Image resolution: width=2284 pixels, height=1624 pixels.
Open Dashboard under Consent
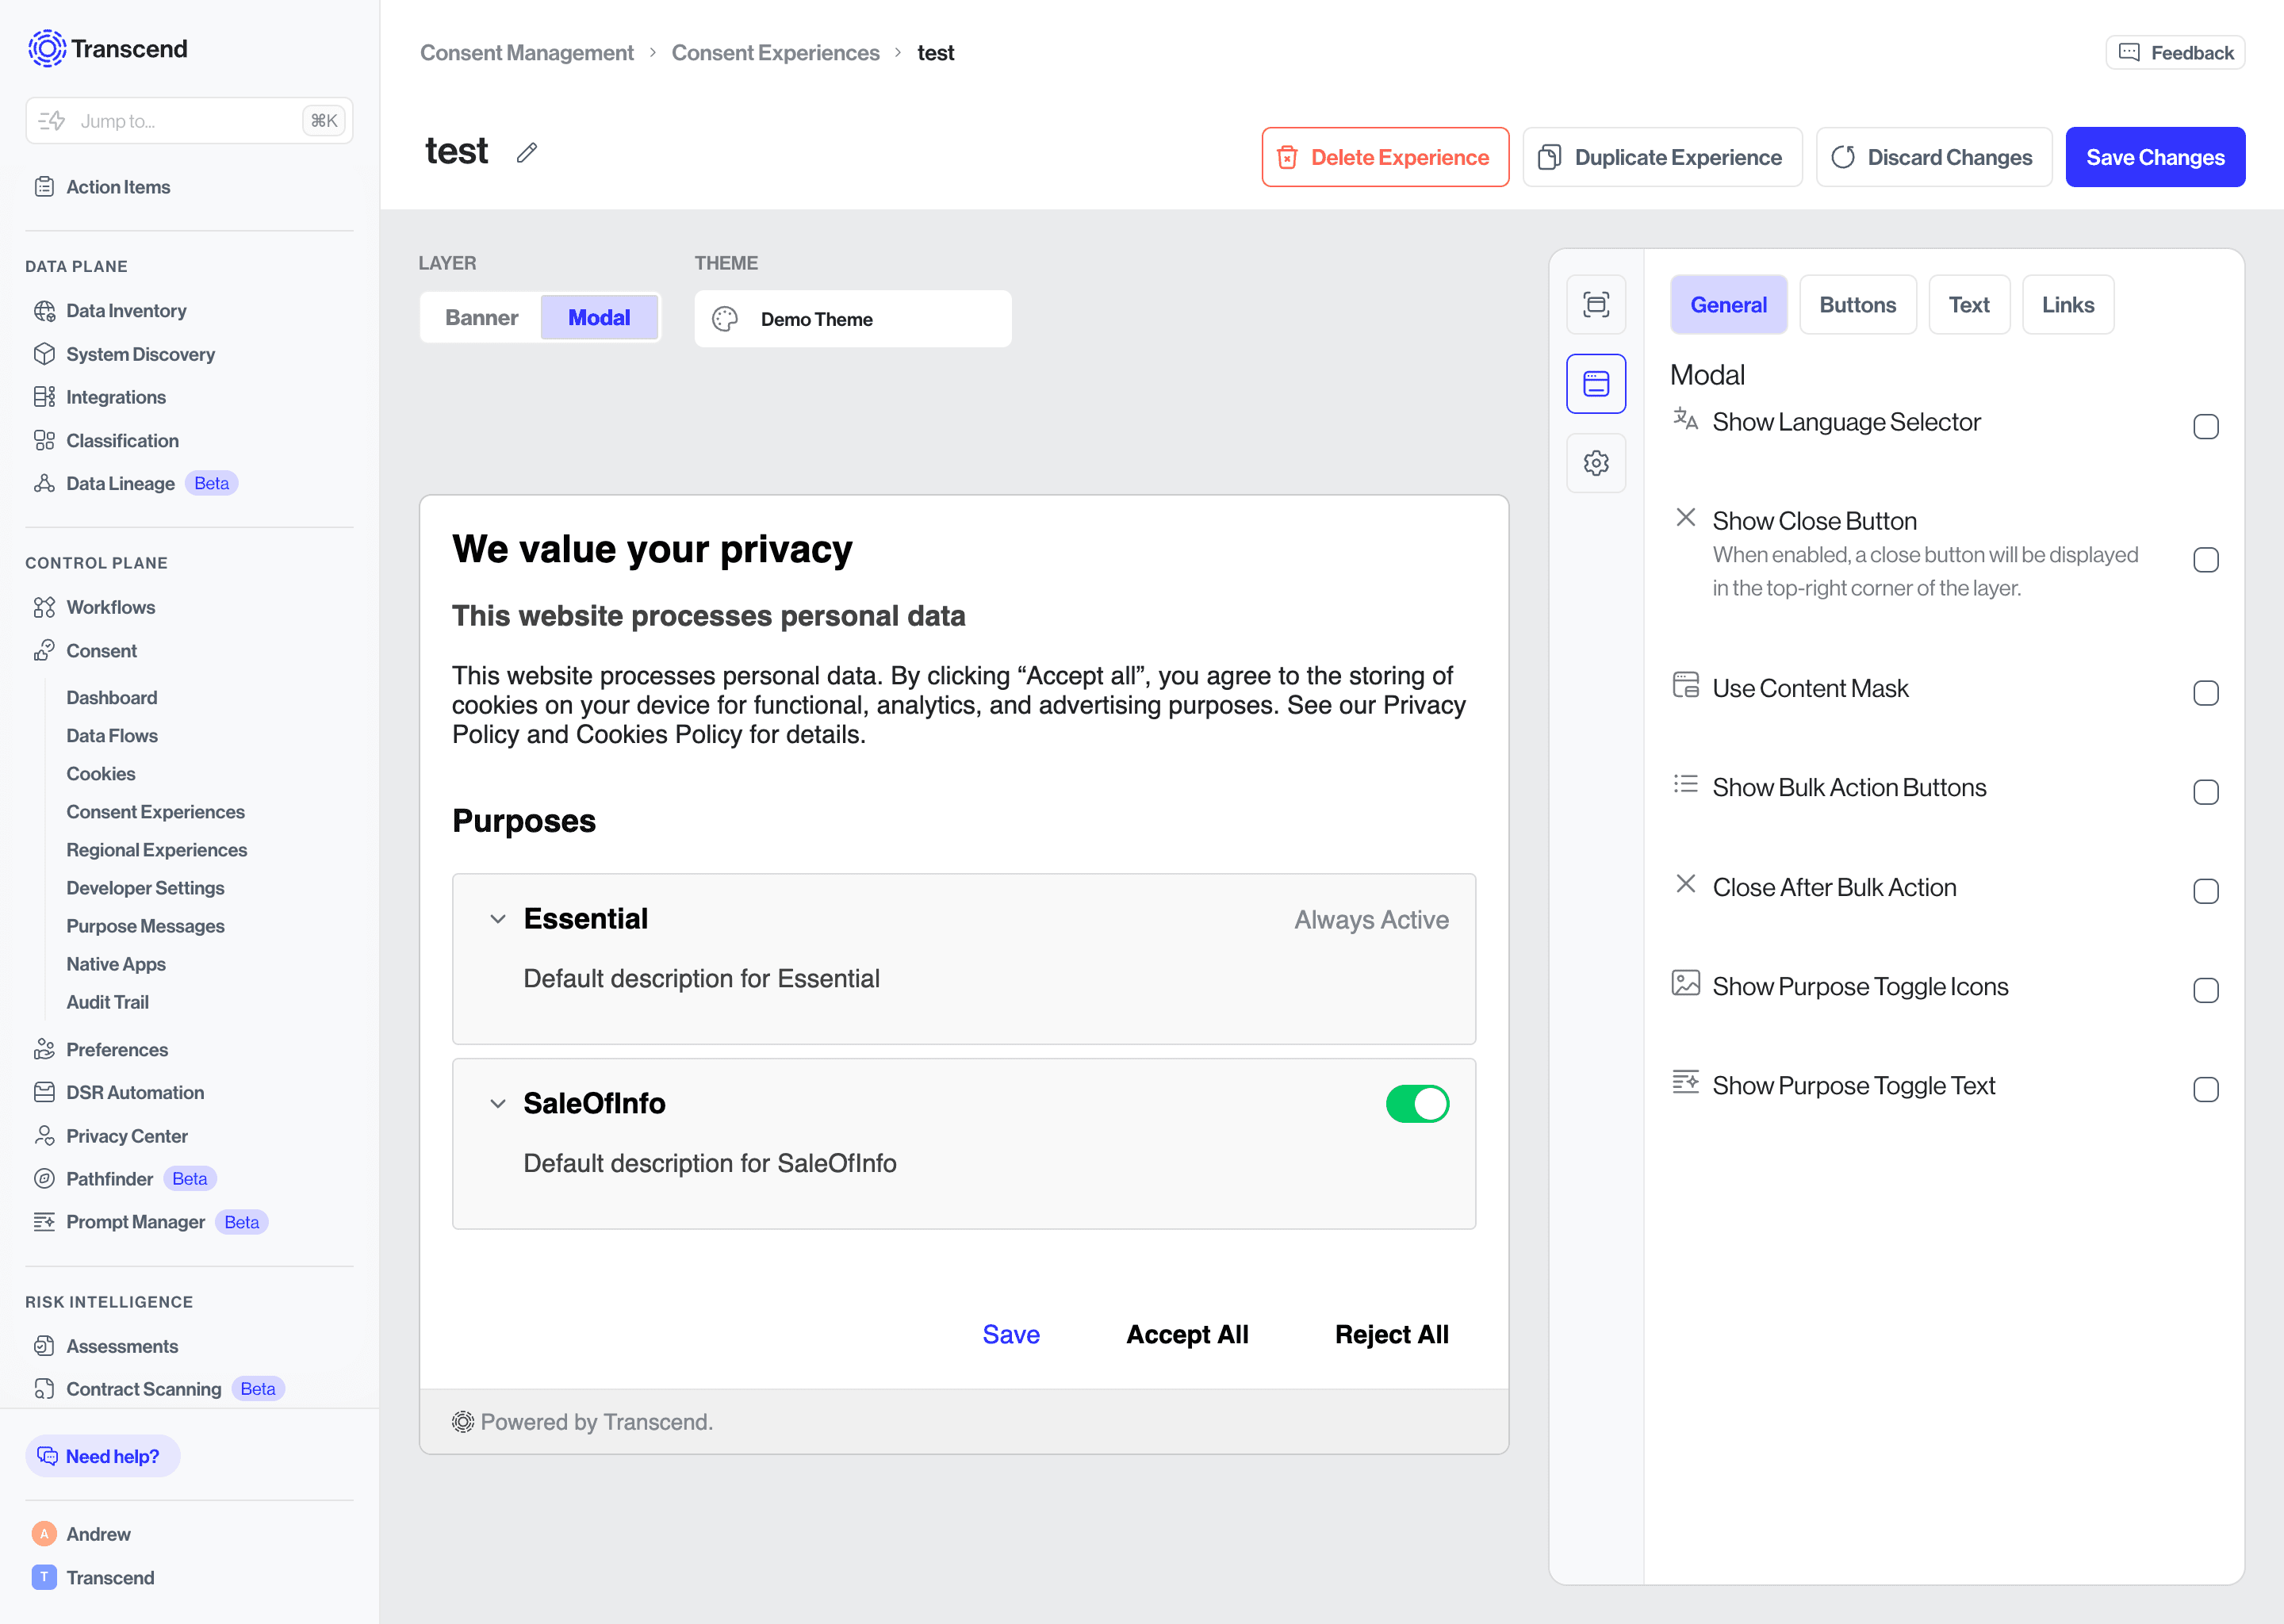[111, 697]
